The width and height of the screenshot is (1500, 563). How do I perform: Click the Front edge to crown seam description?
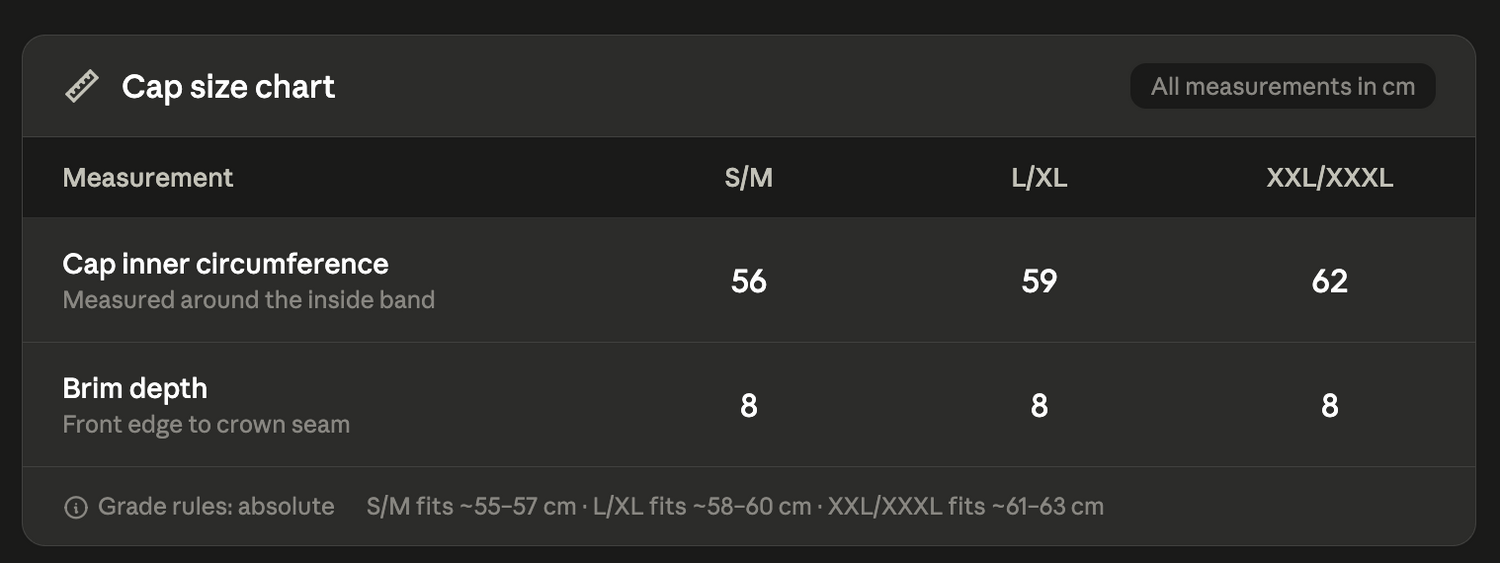(206, 424)
